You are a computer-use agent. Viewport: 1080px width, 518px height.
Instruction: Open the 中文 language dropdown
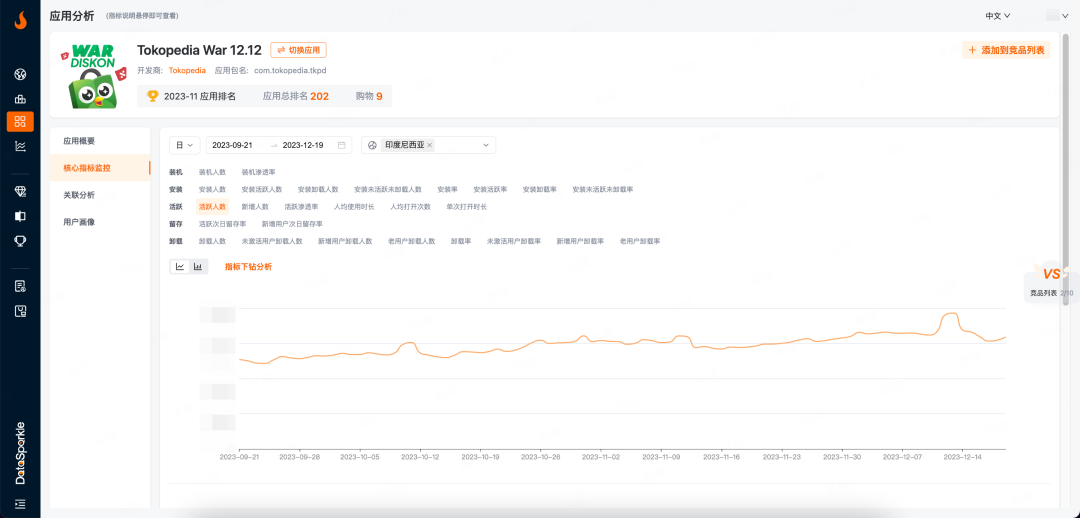tap(997, 16)
